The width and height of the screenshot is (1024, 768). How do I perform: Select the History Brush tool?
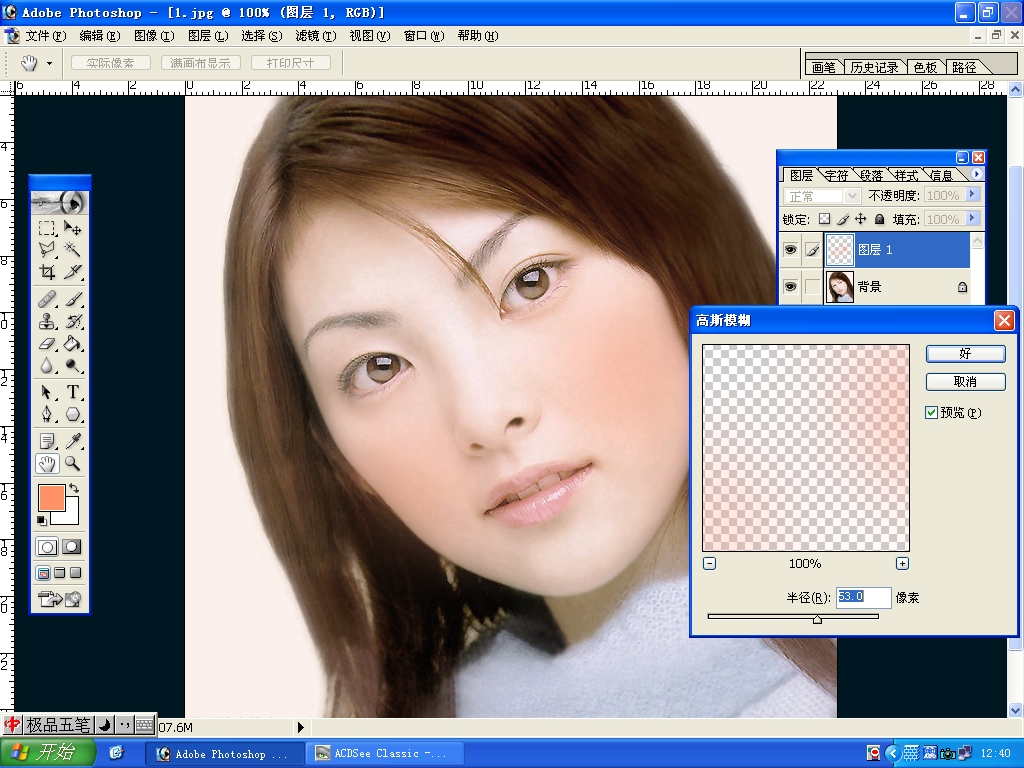pyautogui.click(x=72, y=321)
